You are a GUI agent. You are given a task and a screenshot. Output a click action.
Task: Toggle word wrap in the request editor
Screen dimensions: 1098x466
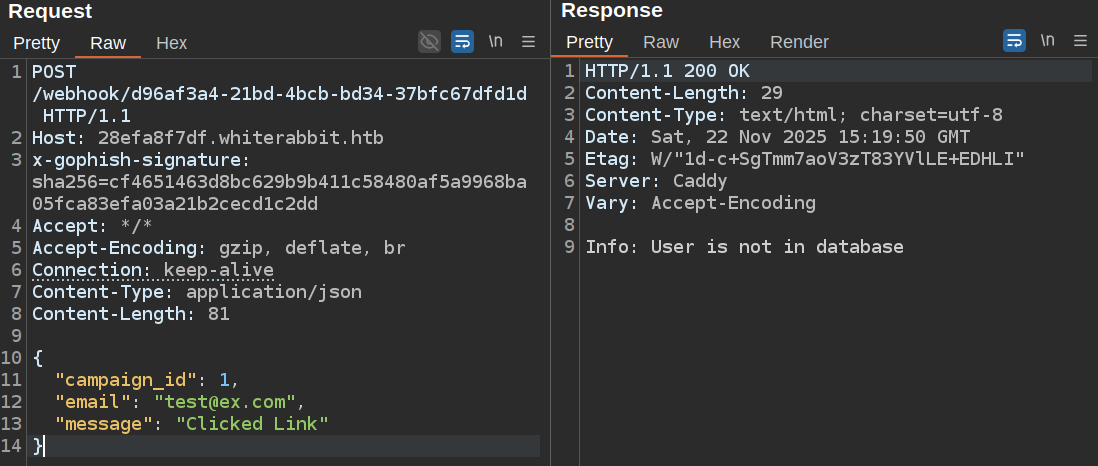point(462,41)
